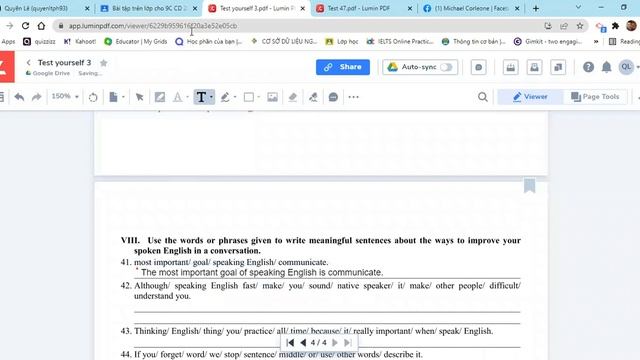Expand the rectangle shape dropdown arrow
Image resolution: width=640 pixels, height=360 pixels.
(258, 97)
